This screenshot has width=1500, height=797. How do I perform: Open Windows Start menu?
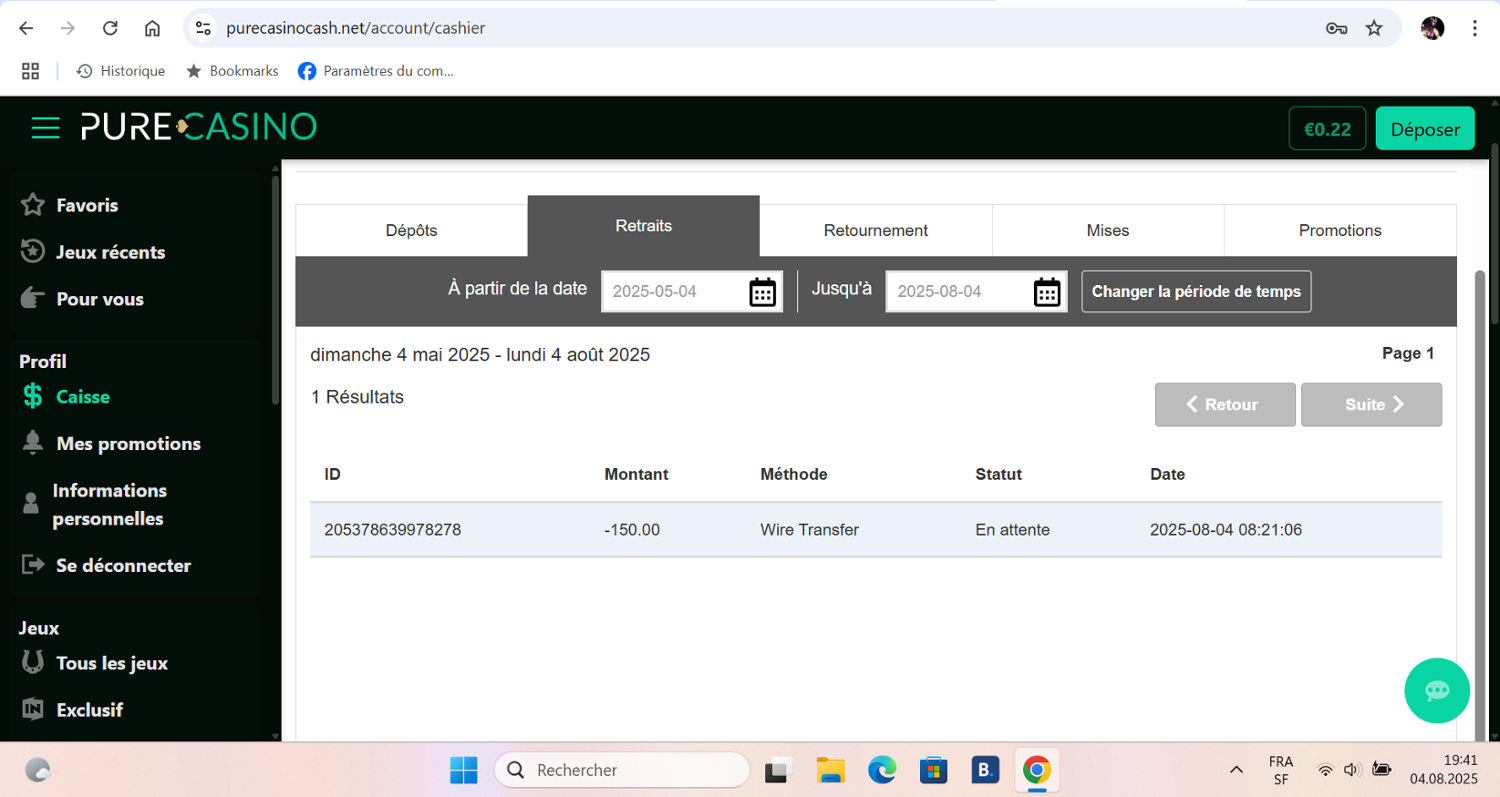463,770
